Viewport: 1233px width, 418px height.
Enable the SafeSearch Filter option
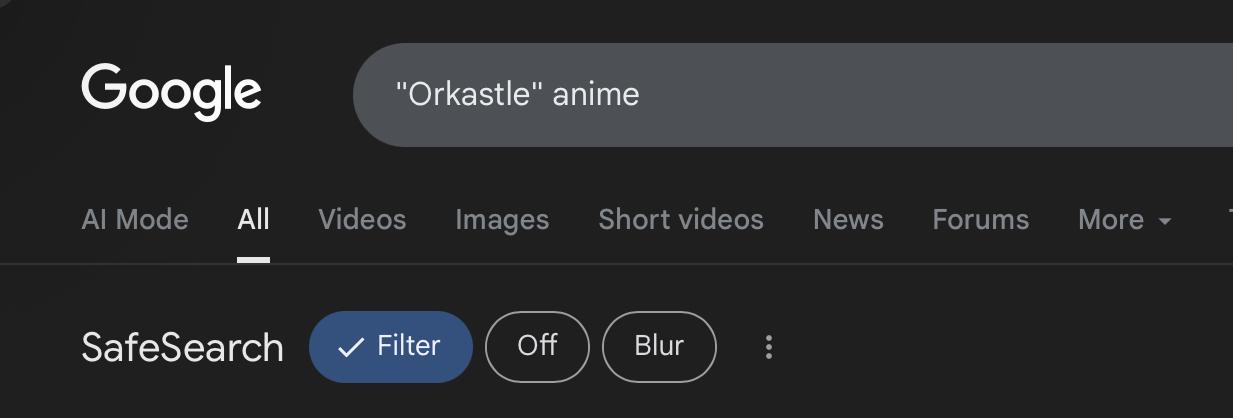click(x=390, y=347)
